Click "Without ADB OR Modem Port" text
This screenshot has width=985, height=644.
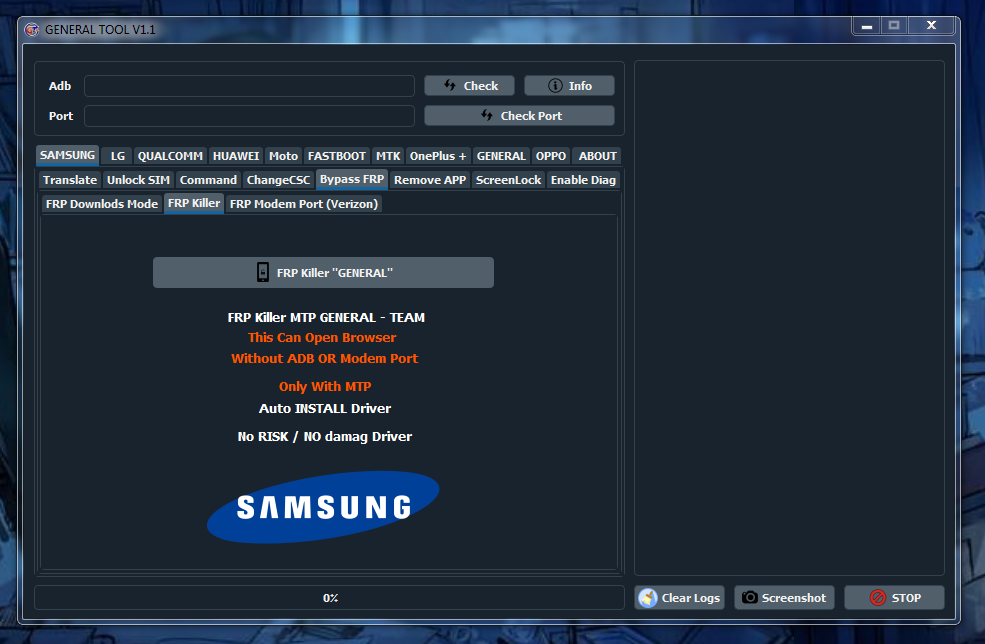click(325, 358)
